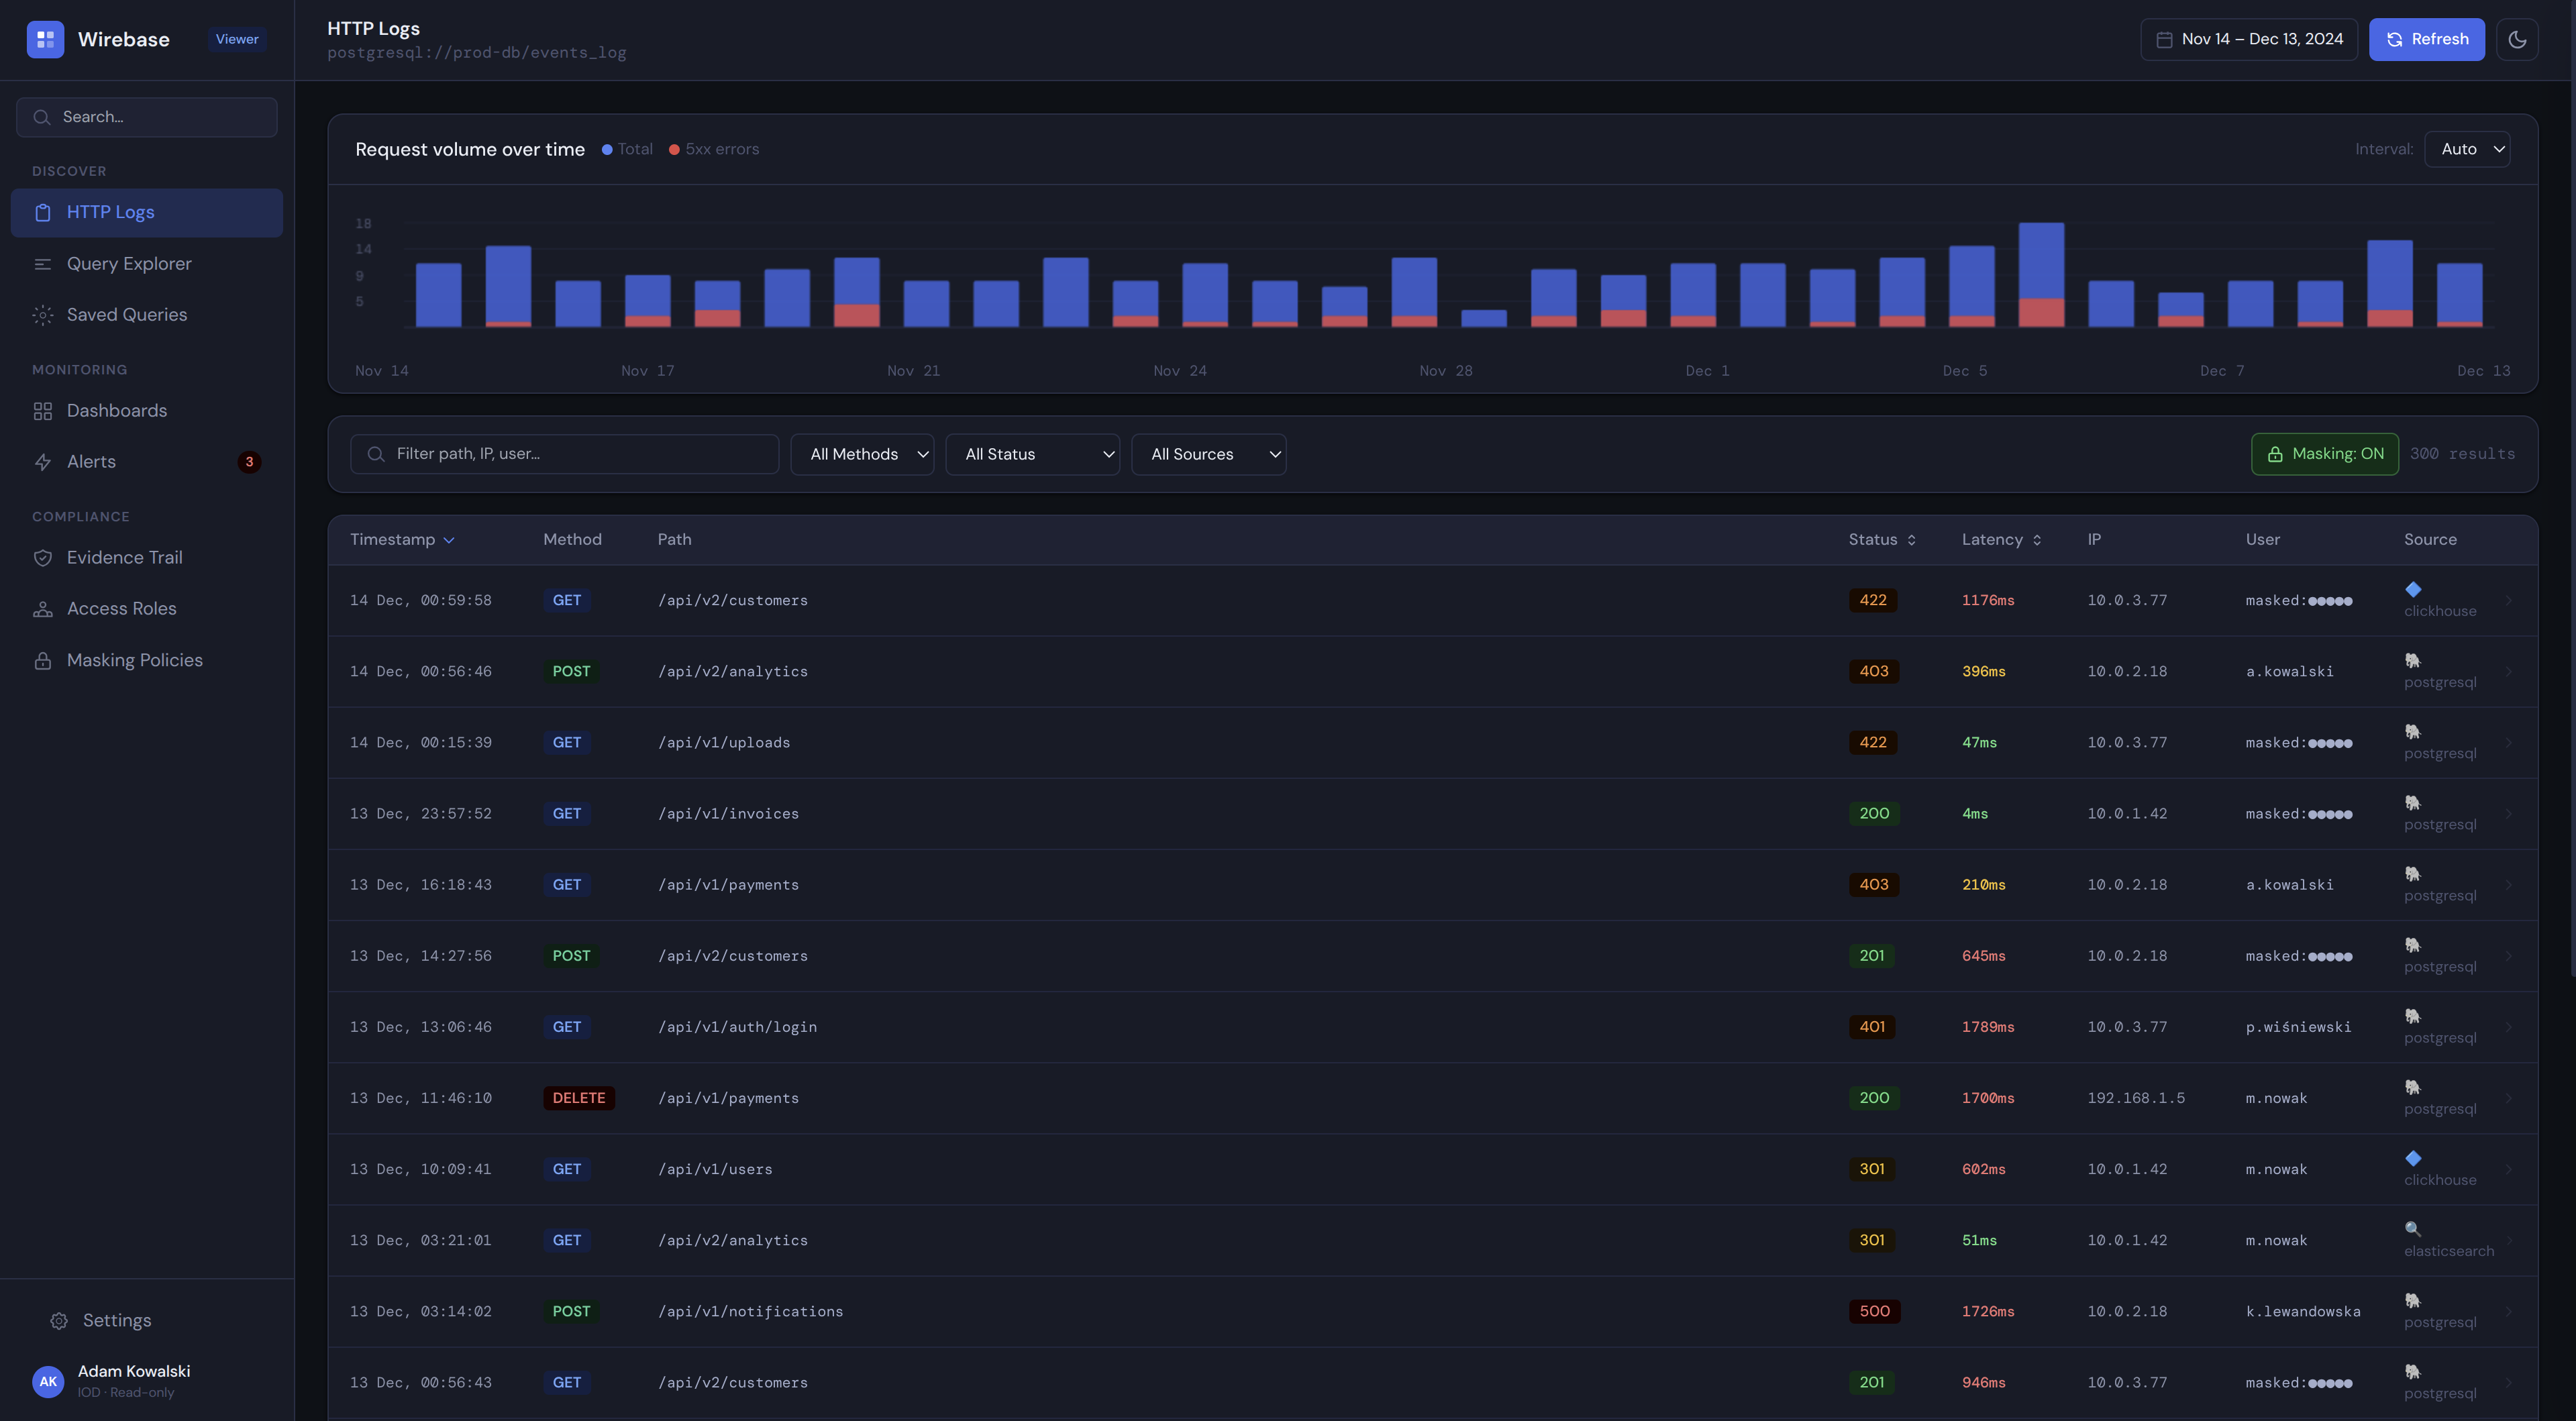The image size is (2576, 1421).
Task: Click the Wirebase logo icon
Action: 45,39
